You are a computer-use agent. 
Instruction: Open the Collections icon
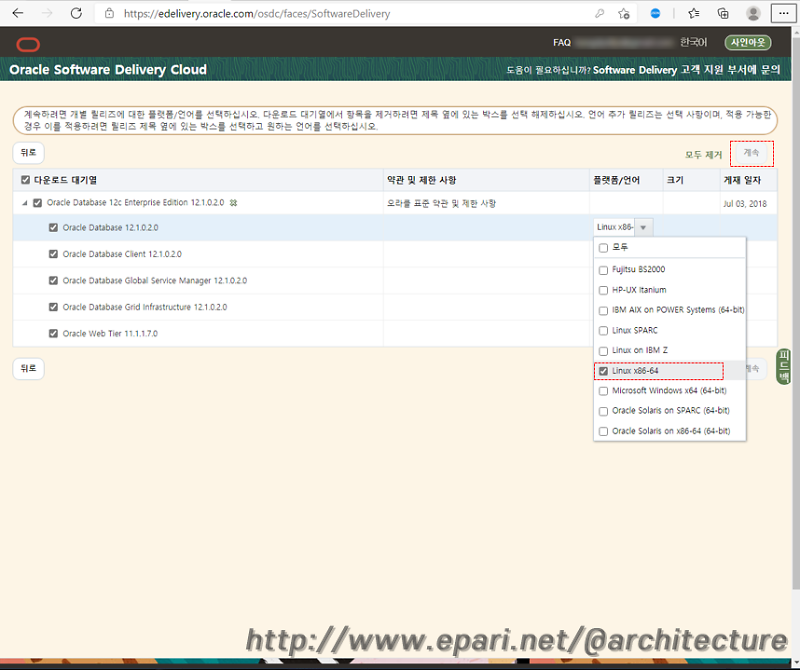[x=723, y=14]
